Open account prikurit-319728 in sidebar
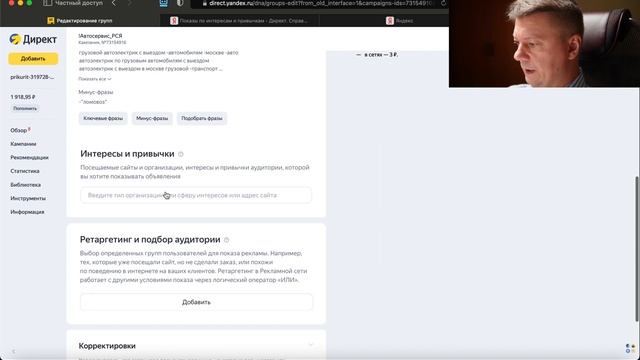Viewport: 640px width, 360px height. (32, 77)
